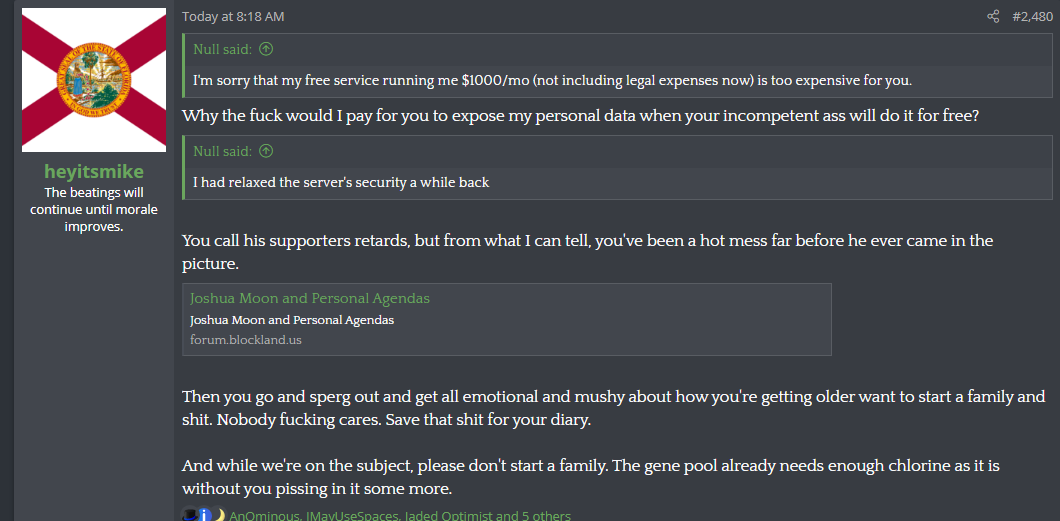Expand the quote "I had relaxed the server's security"

341,182
